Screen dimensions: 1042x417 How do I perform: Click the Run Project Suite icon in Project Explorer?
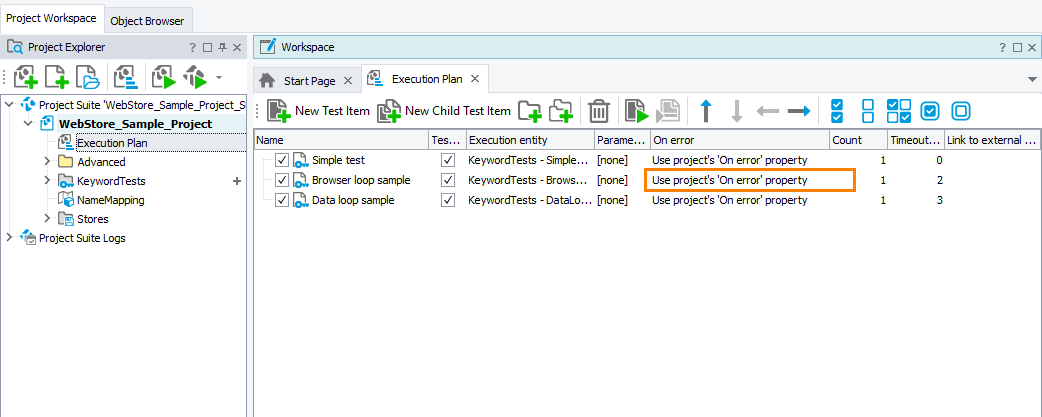(x=163, y=77)
